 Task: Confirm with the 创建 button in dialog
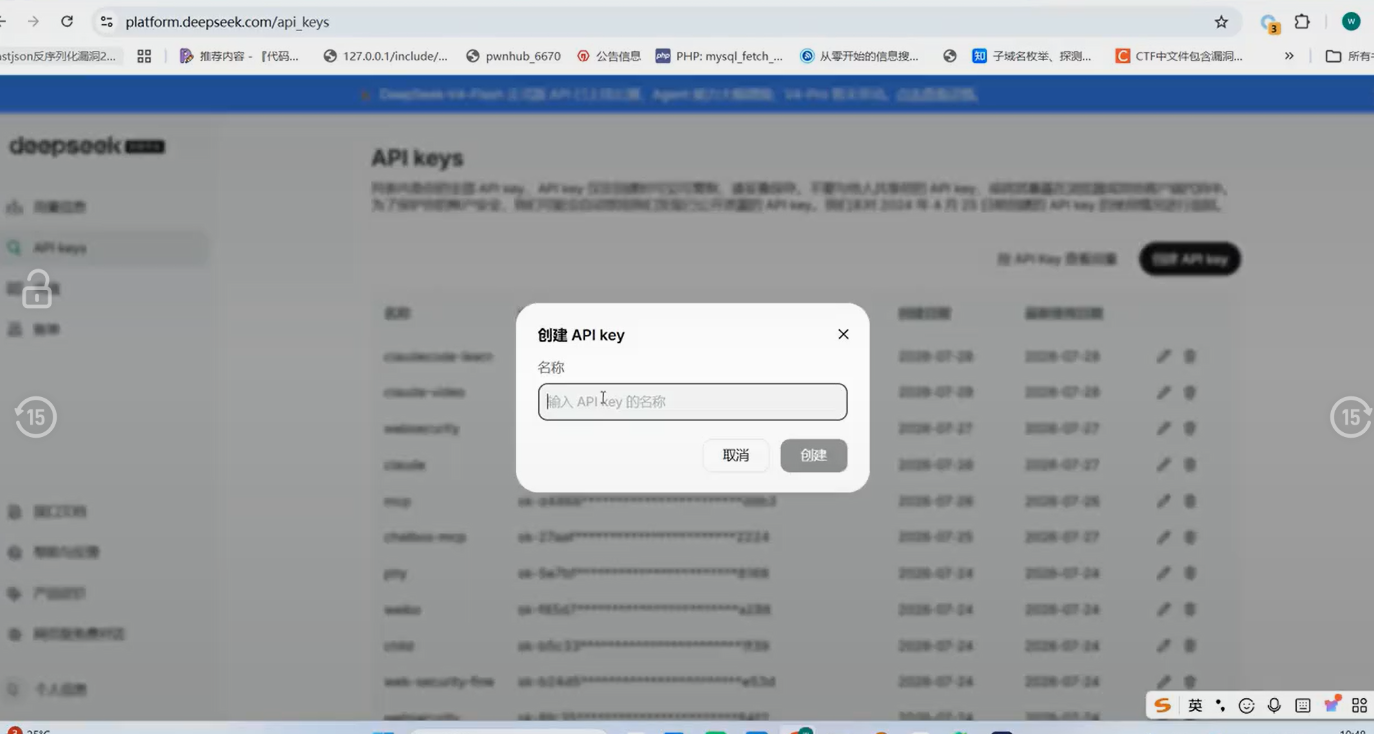814,456
